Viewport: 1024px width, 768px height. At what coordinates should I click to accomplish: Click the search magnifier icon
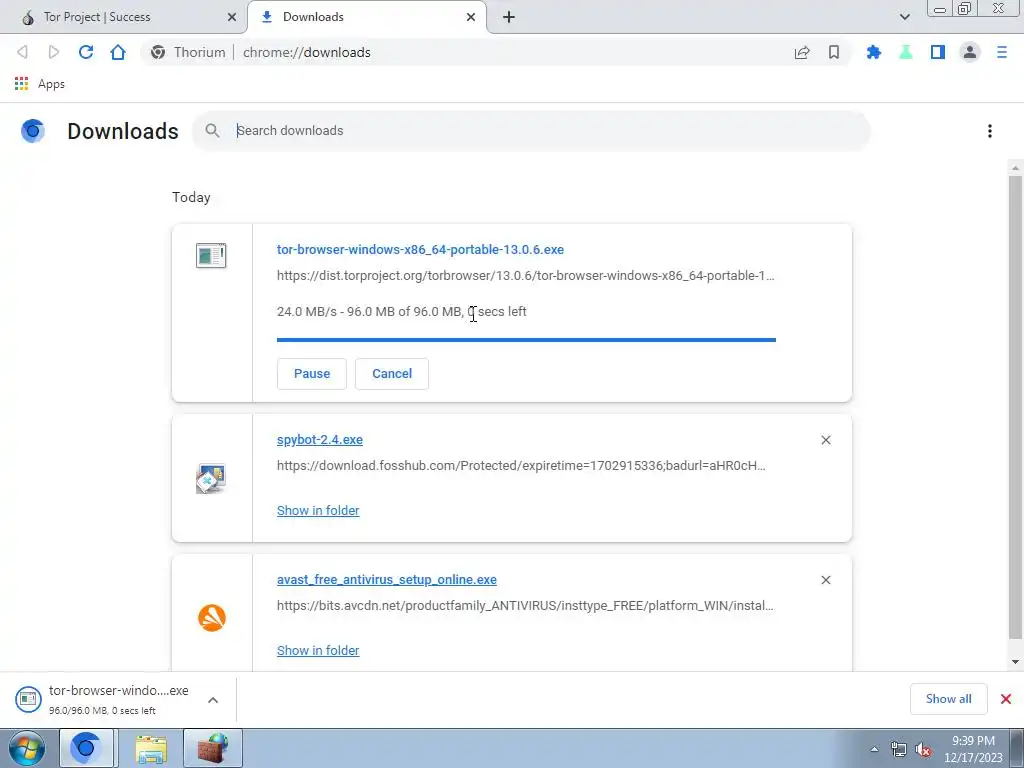click(x=212, y=131)
